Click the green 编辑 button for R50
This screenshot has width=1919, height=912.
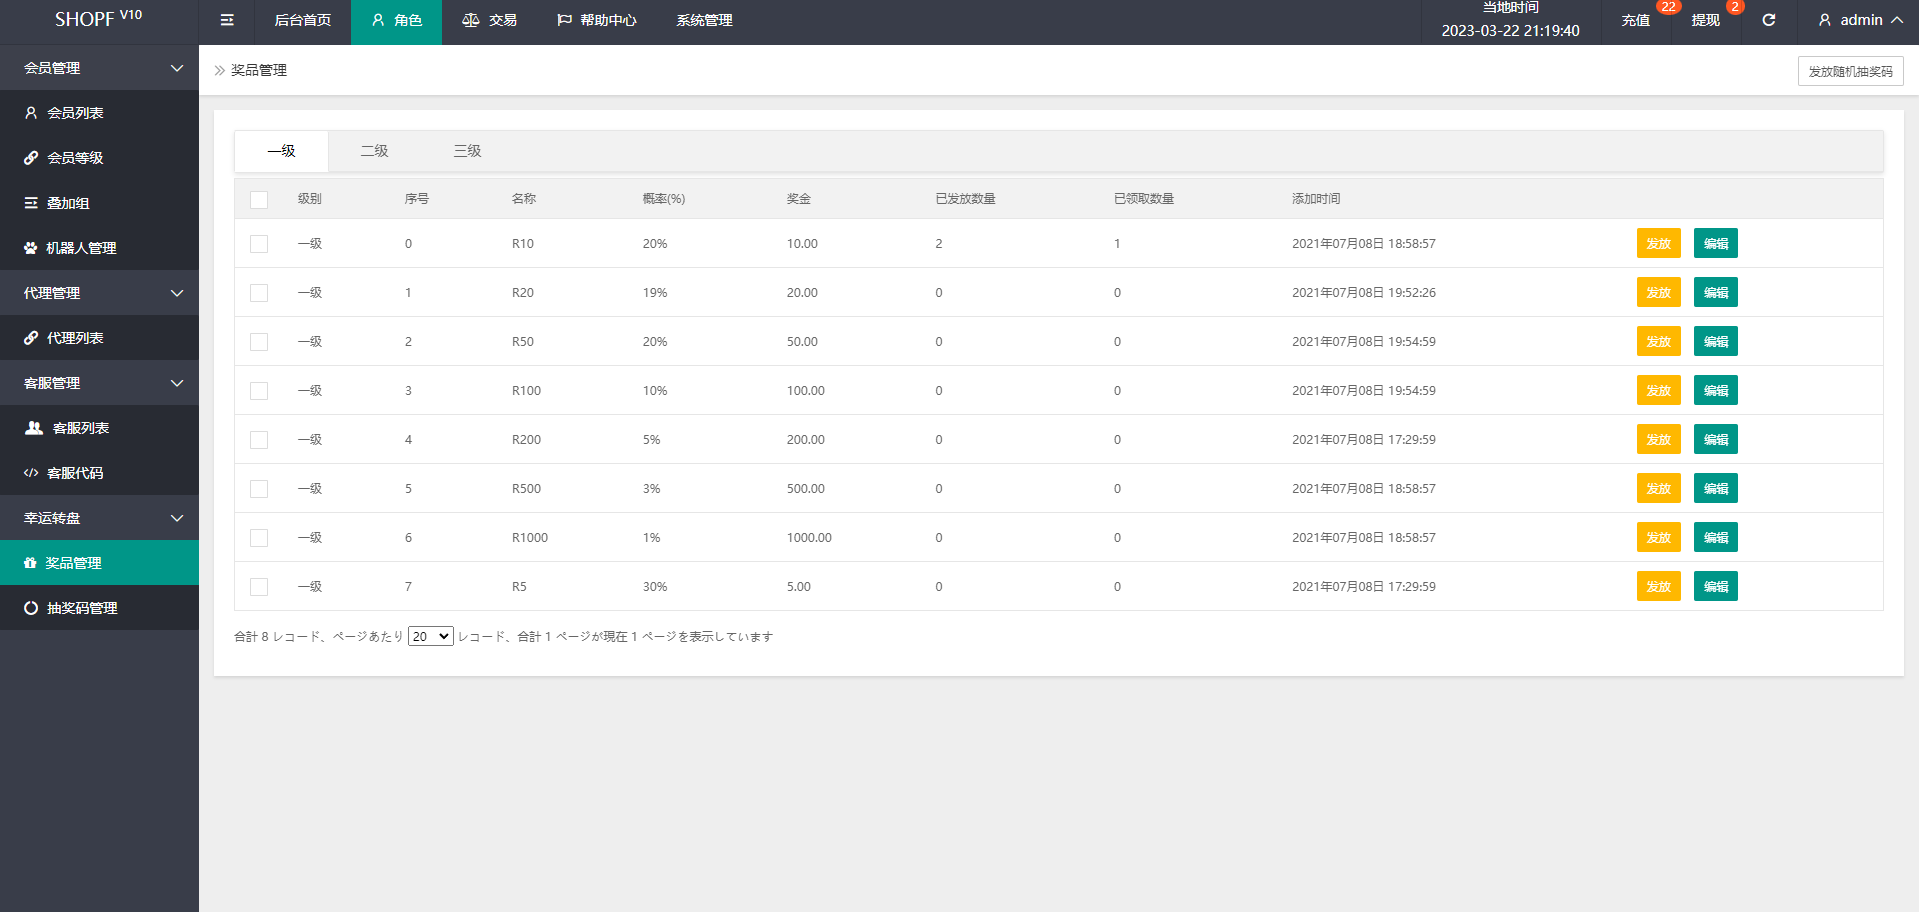point(1715,342)
